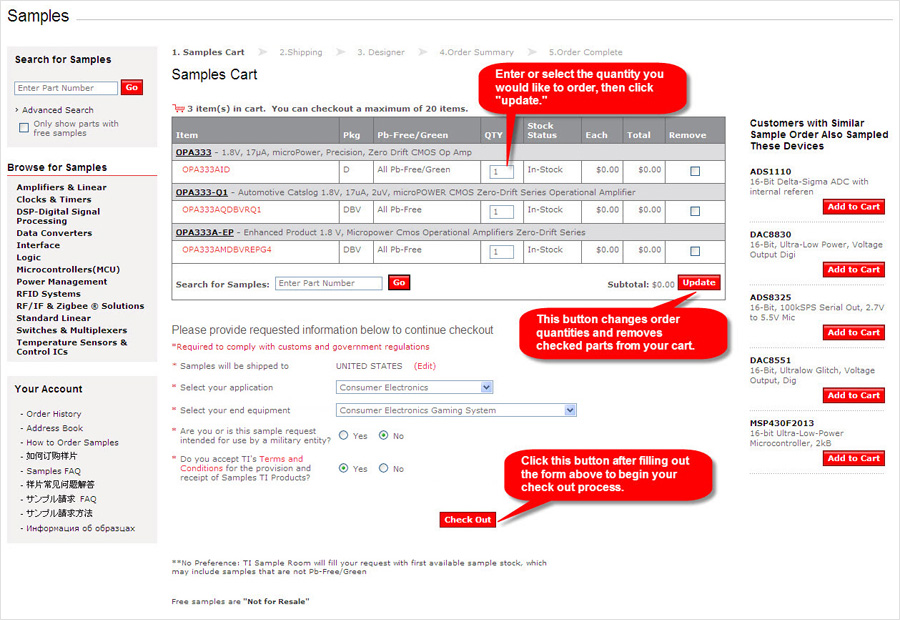Add ADS1110 to cart
Viewport: 900px width, 620px height.
pyautogui.click(x=853, y=207)
